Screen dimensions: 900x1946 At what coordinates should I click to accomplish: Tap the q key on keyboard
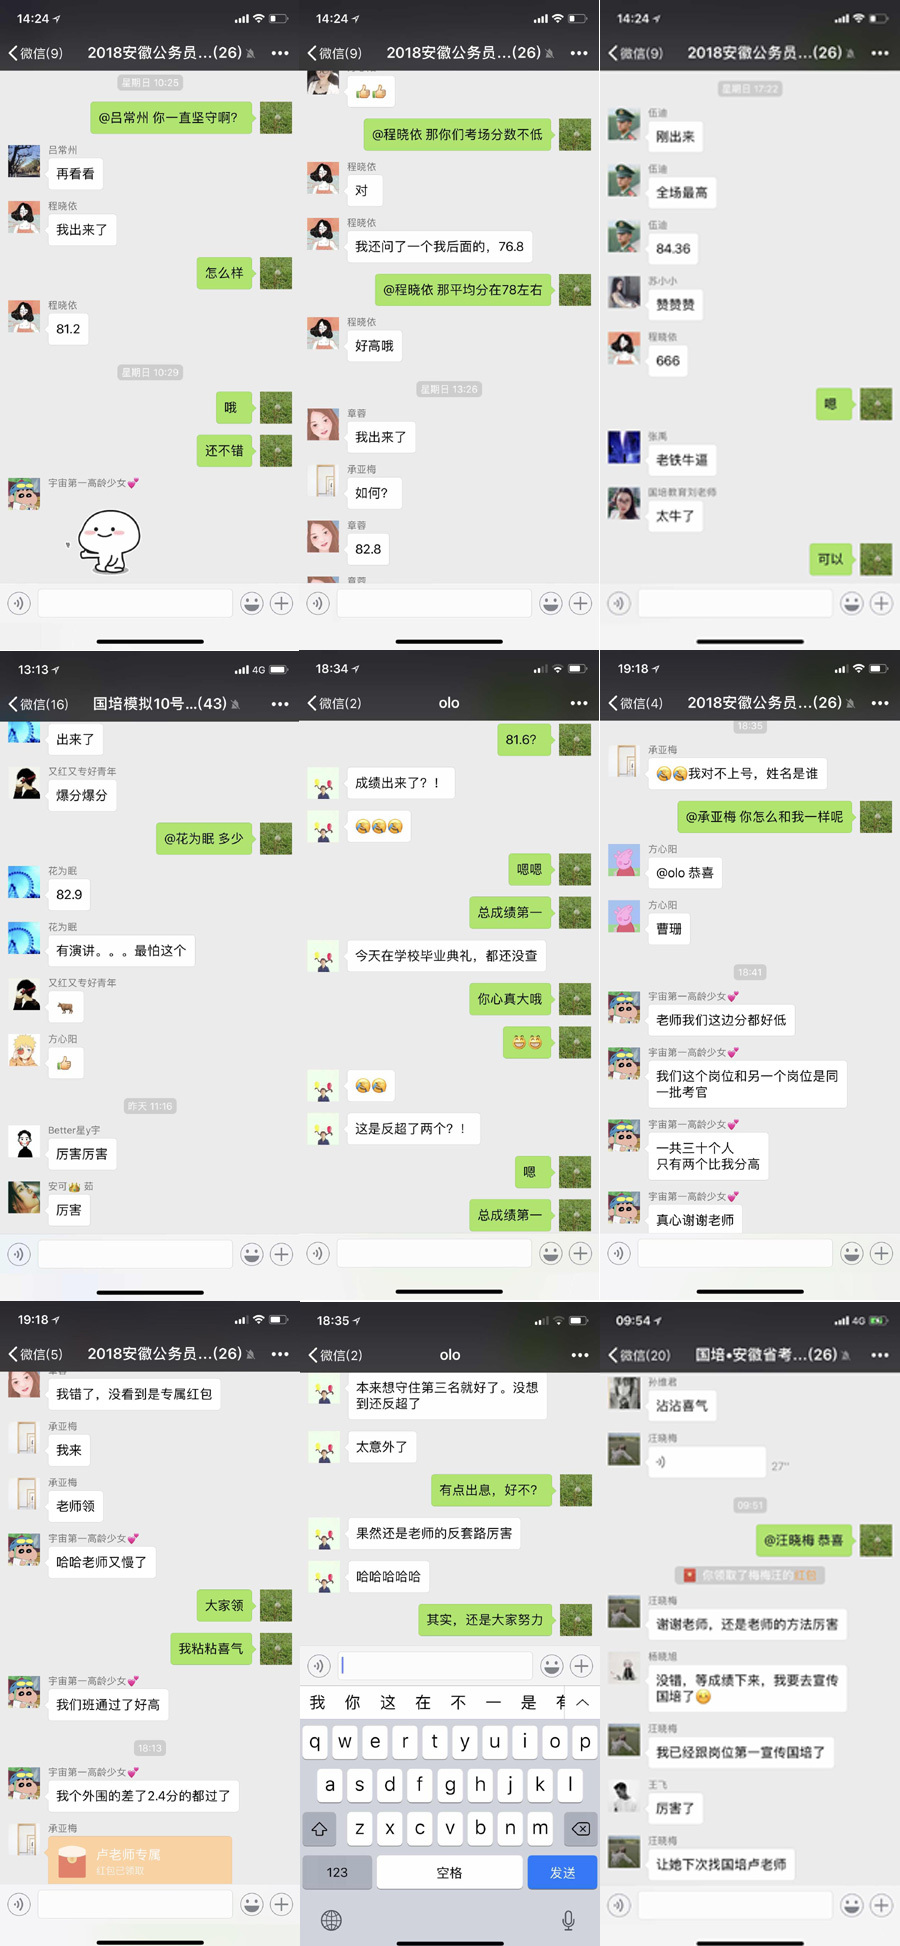pyautogui.click(x=315, y=1741)
